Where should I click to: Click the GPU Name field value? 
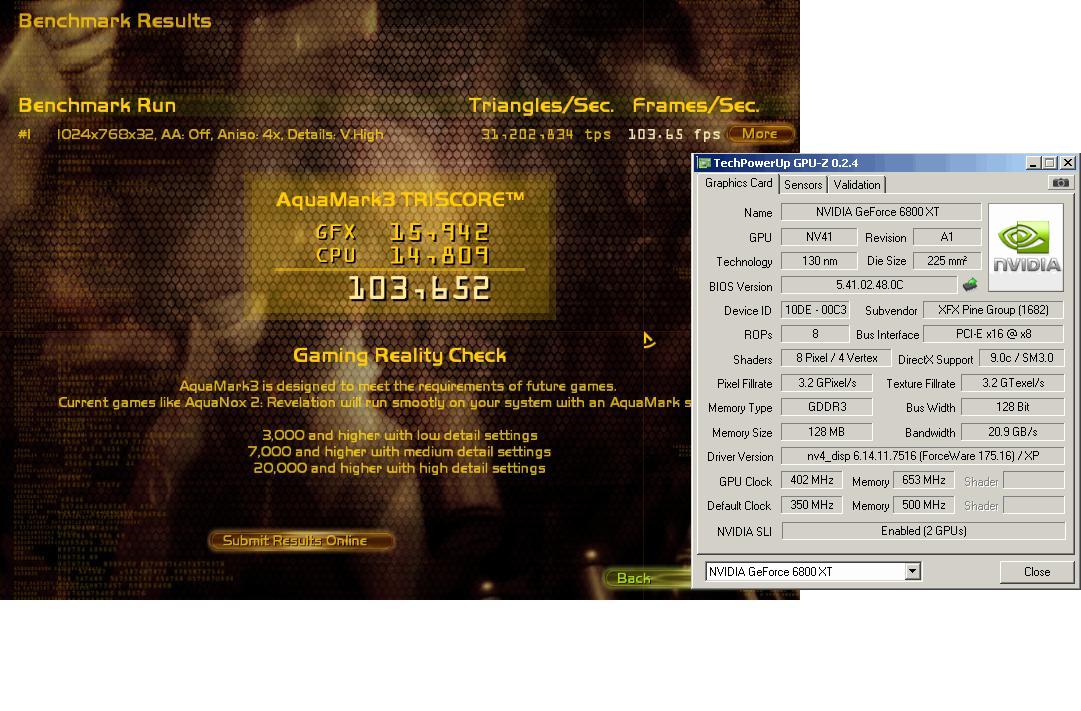pos(880,212)
